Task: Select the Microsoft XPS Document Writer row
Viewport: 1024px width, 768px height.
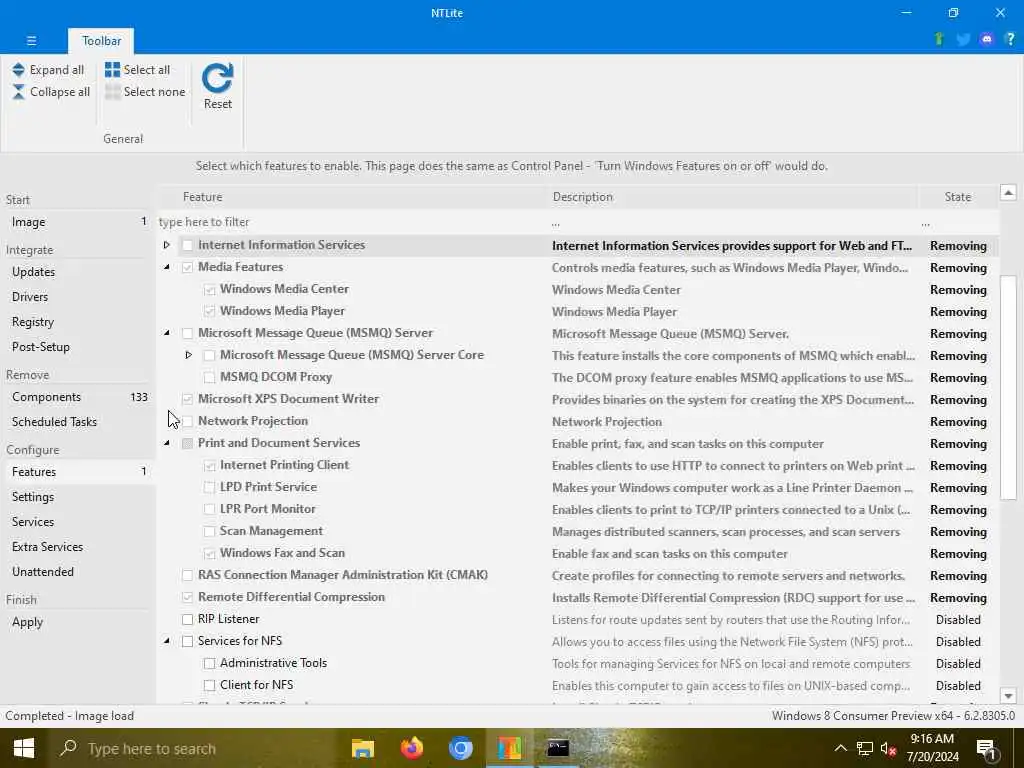Action: pos(579,399)
